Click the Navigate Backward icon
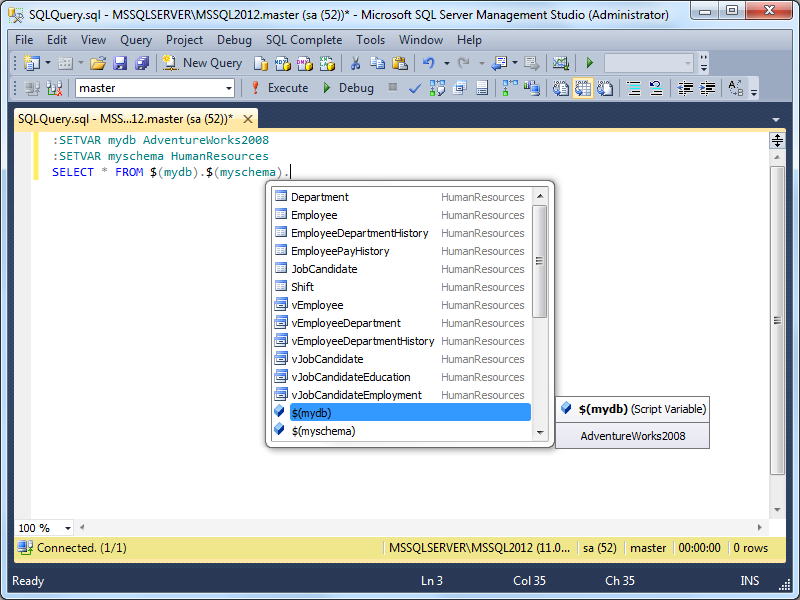The height and width of the screenshot is (600, 800). (x=499, y=63)
